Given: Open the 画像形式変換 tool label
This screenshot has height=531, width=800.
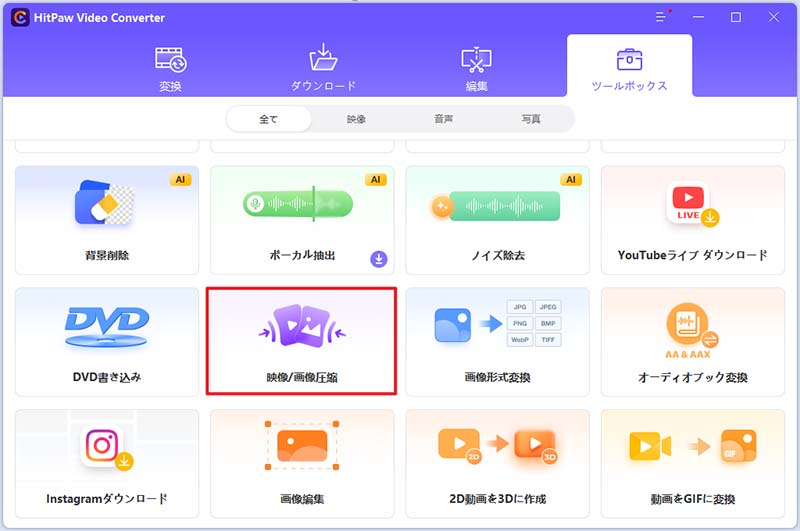Looking at the screenshot, I should tap(497, 377).
